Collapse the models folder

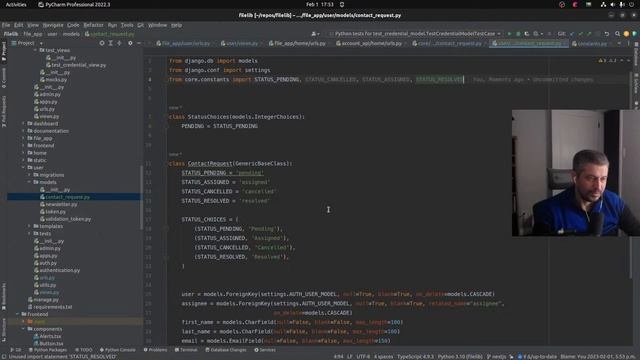tap(29, 182)
